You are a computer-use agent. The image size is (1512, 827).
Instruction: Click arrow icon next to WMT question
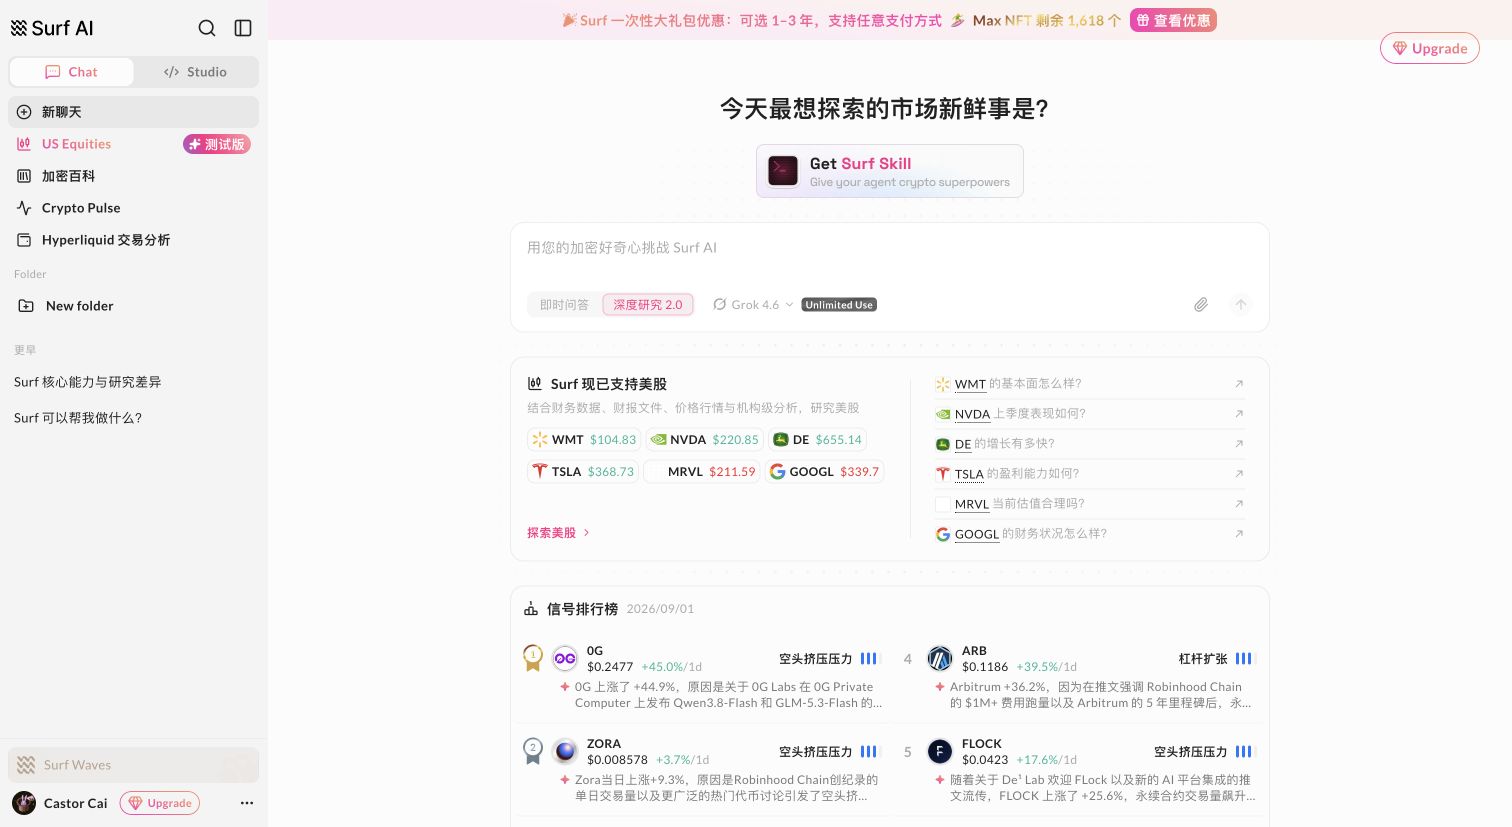tap(1239, 384)
